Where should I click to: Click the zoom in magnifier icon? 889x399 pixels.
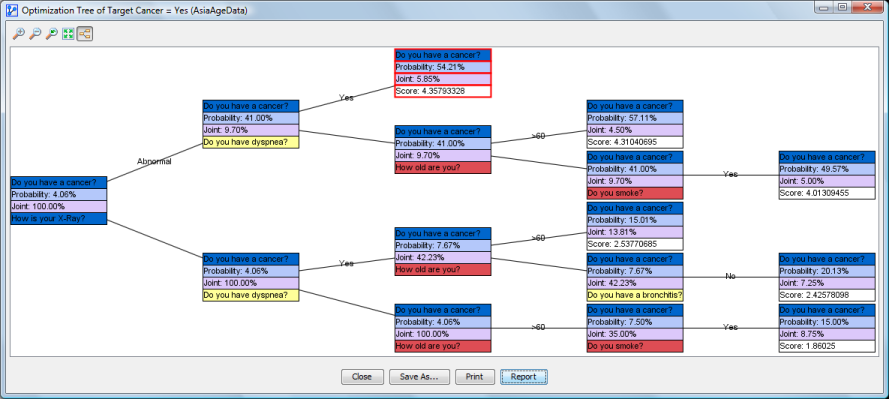(x=19, y=34)
